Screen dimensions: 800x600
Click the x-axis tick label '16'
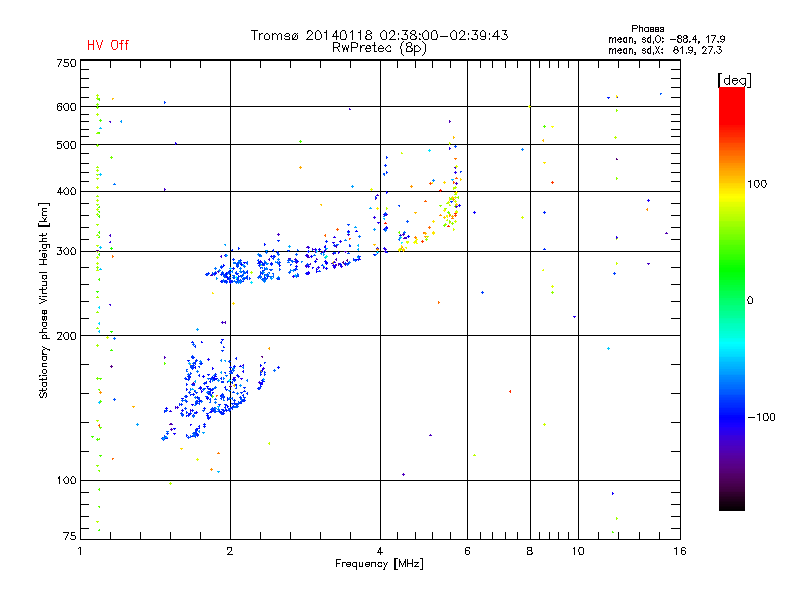(680, 551)
